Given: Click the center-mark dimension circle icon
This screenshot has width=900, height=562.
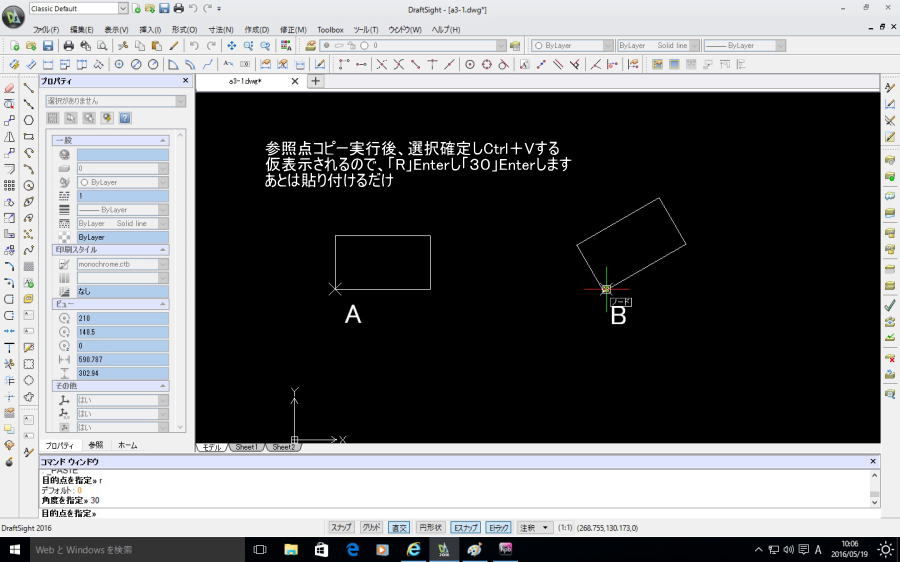Looking at the screenshot, I should [119, 64].
